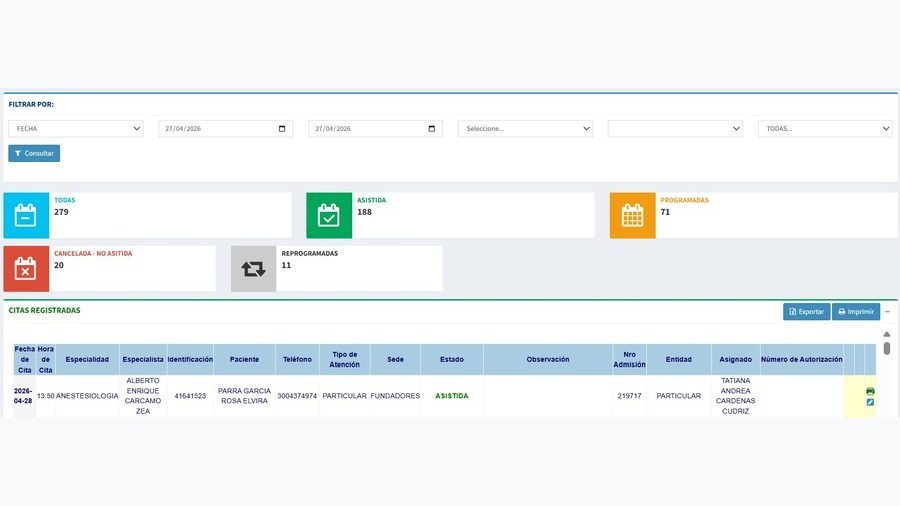
Task: Open the TODAS... dropdown
Action: click(x=825, y=129)
